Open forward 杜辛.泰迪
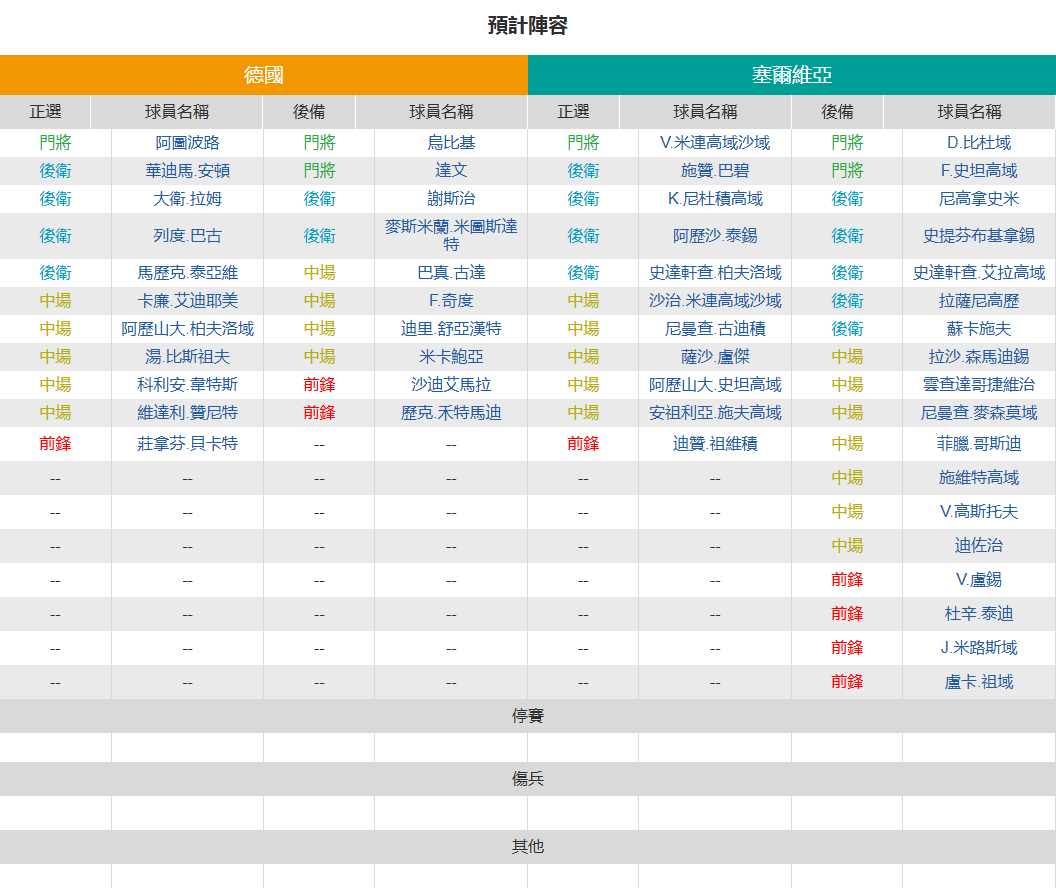 pyautogui.click(x=979, y=614)
